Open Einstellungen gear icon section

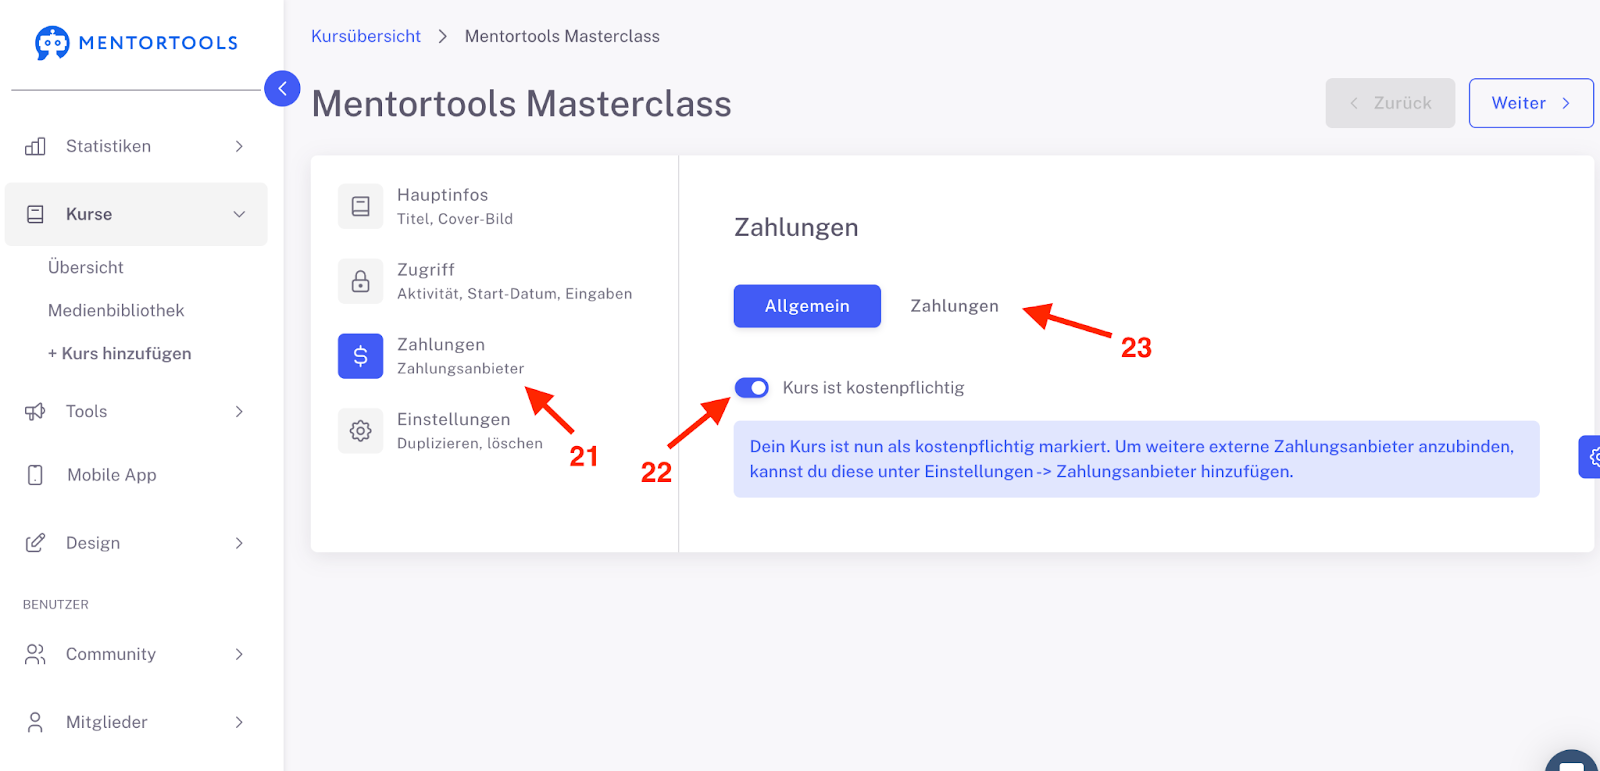click(360, 431)
